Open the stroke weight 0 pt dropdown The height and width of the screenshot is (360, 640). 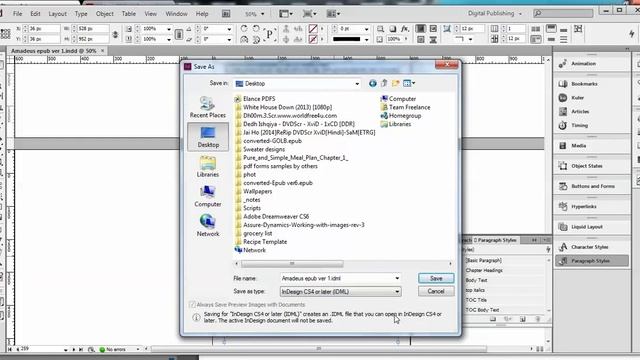366,29
